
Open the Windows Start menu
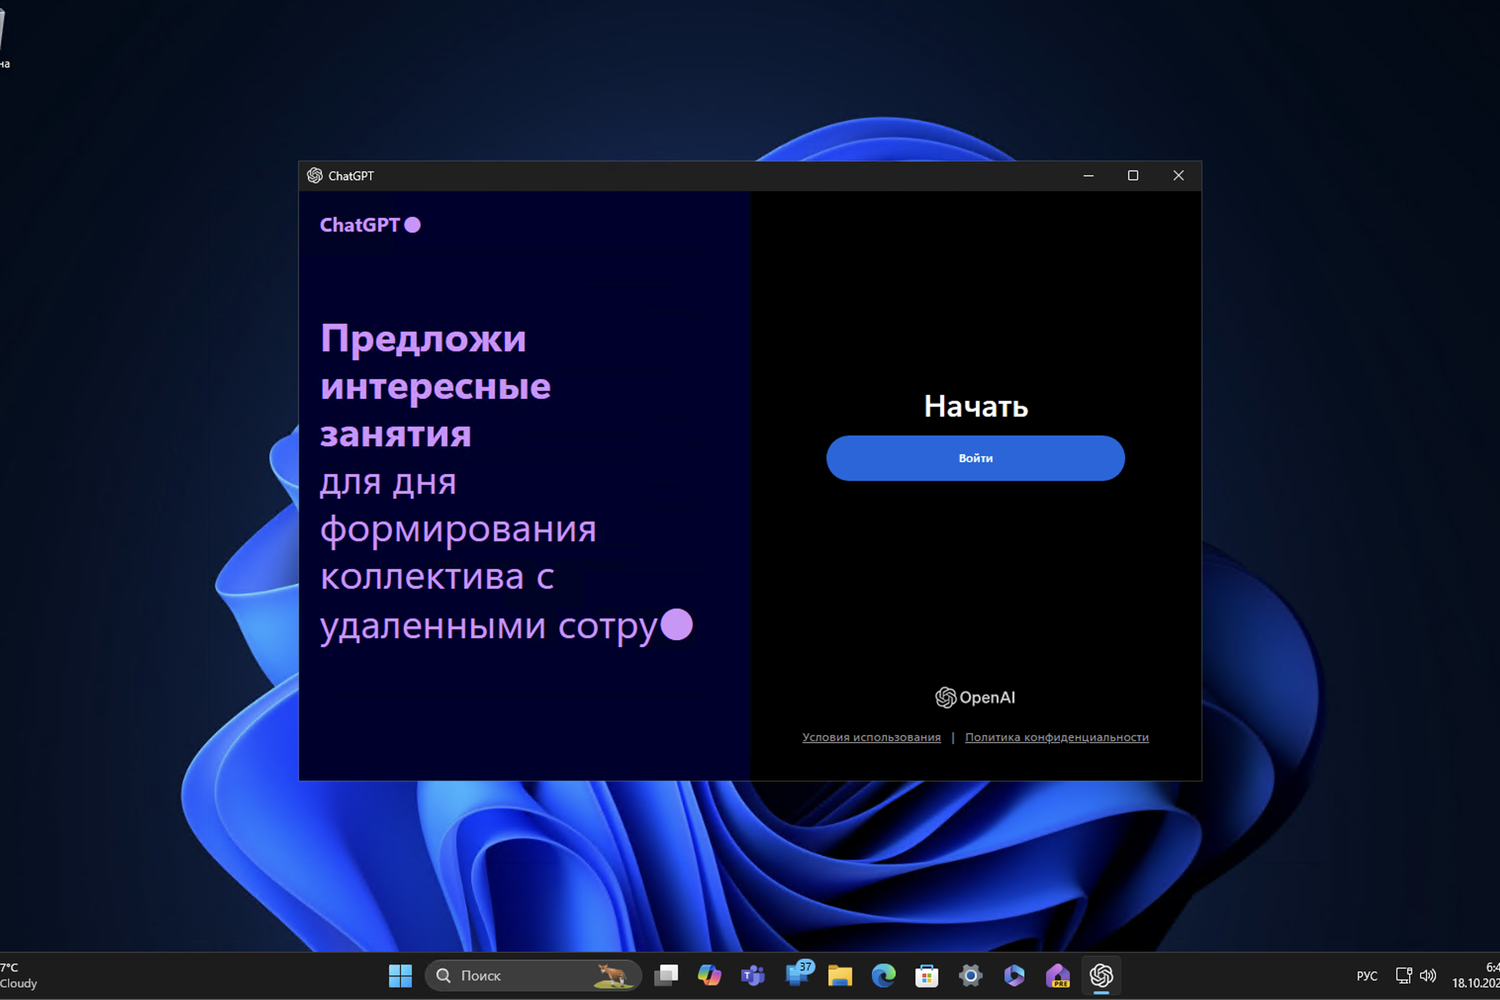coord(400,975)
